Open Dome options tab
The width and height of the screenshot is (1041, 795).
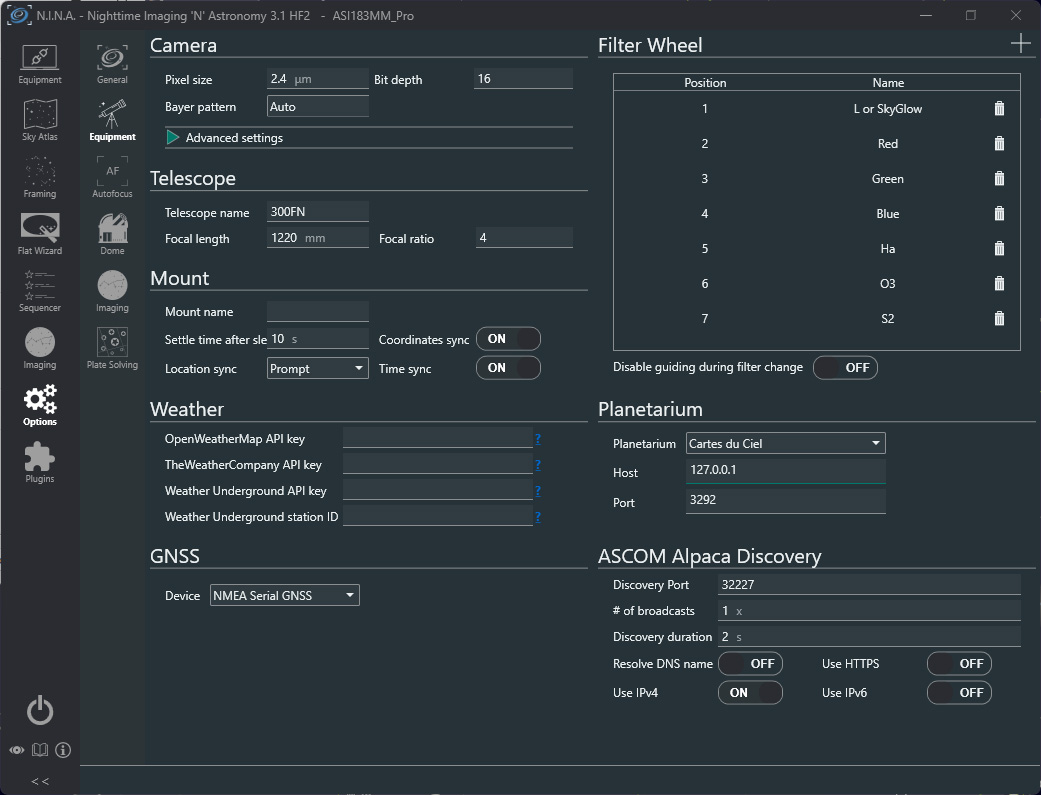click(112, 235)
